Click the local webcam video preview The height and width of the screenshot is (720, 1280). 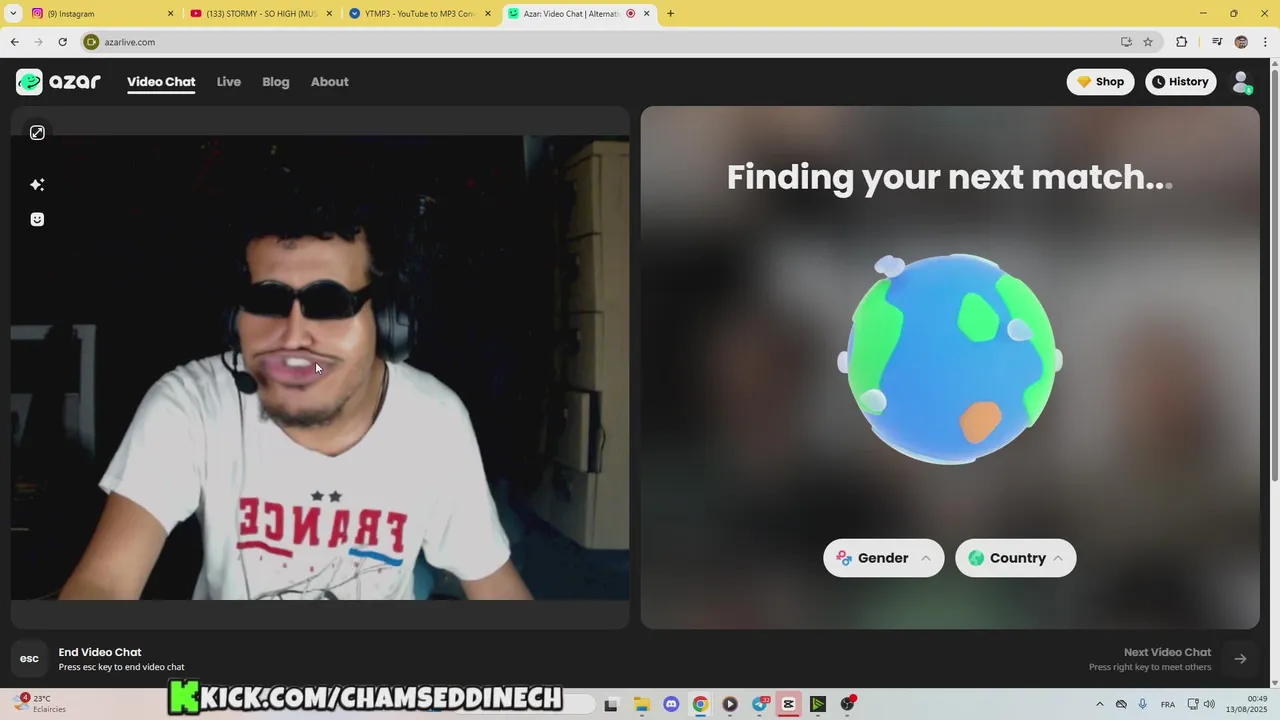[x=320, y=368]
